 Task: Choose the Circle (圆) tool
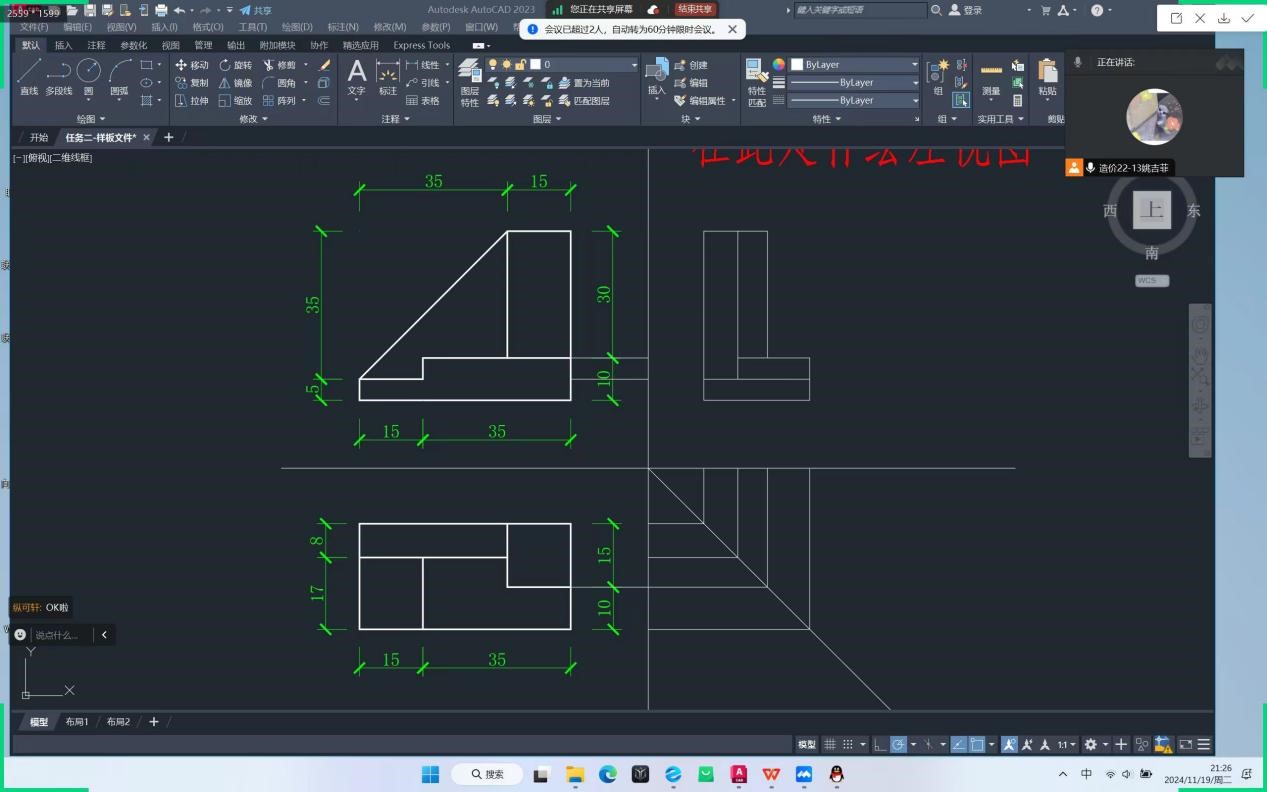tap(88, 77)
